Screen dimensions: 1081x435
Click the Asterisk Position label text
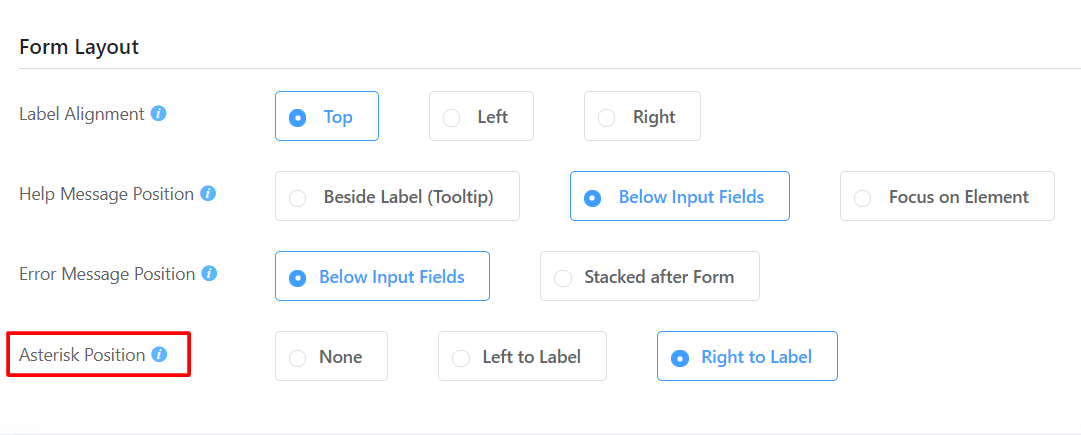(x=82, y=355)
